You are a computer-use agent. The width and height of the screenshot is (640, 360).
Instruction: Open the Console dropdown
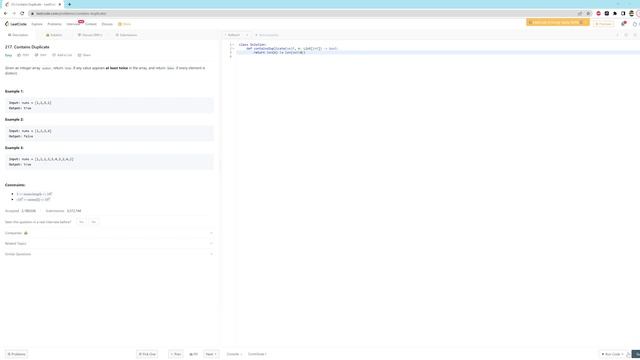click(x=234, y=354)
